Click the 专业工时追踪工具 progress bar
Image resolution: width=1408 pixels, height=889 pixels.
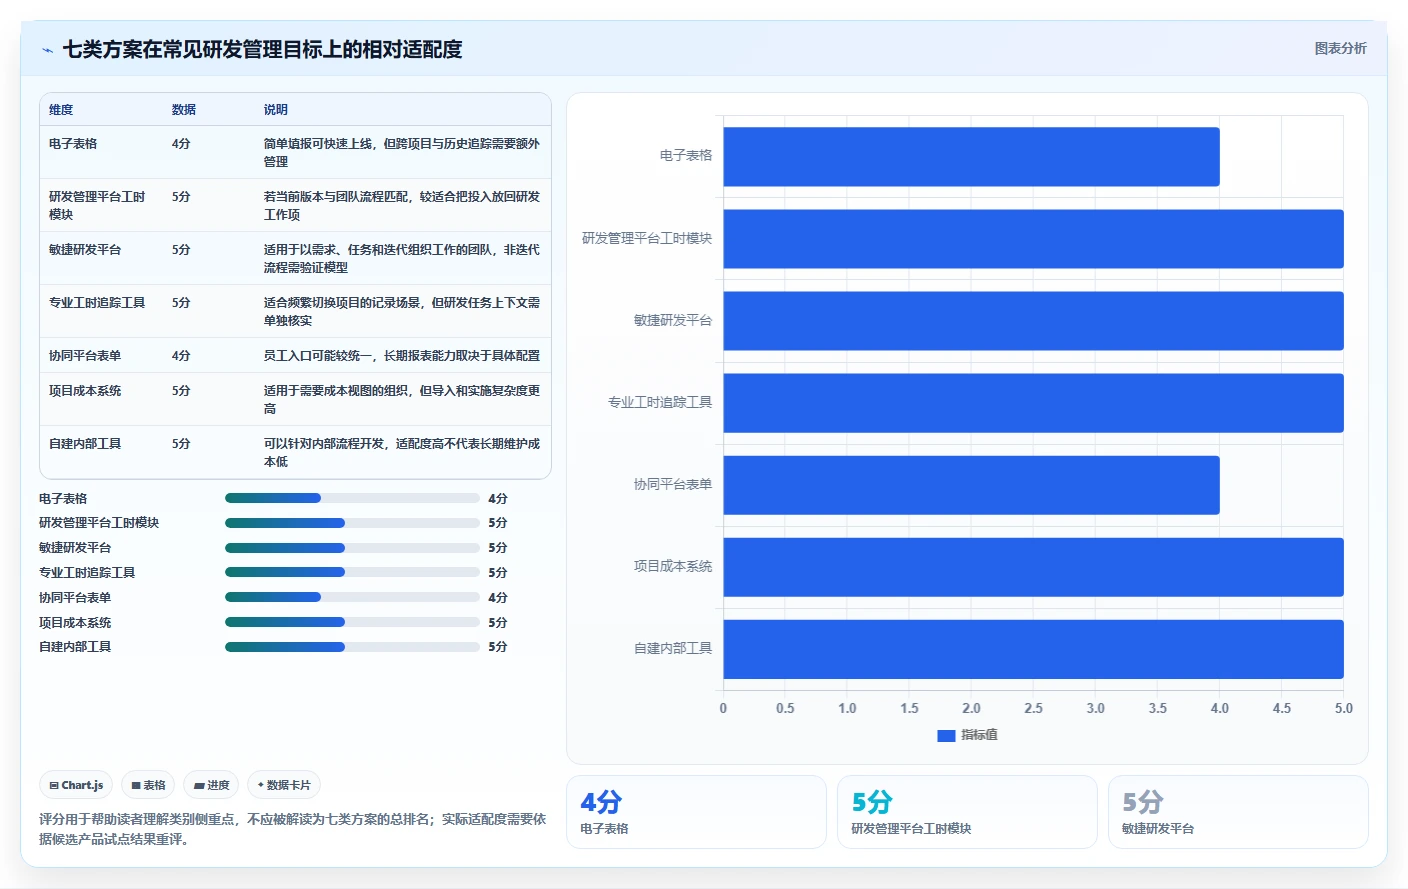click(x=352, y=572)
